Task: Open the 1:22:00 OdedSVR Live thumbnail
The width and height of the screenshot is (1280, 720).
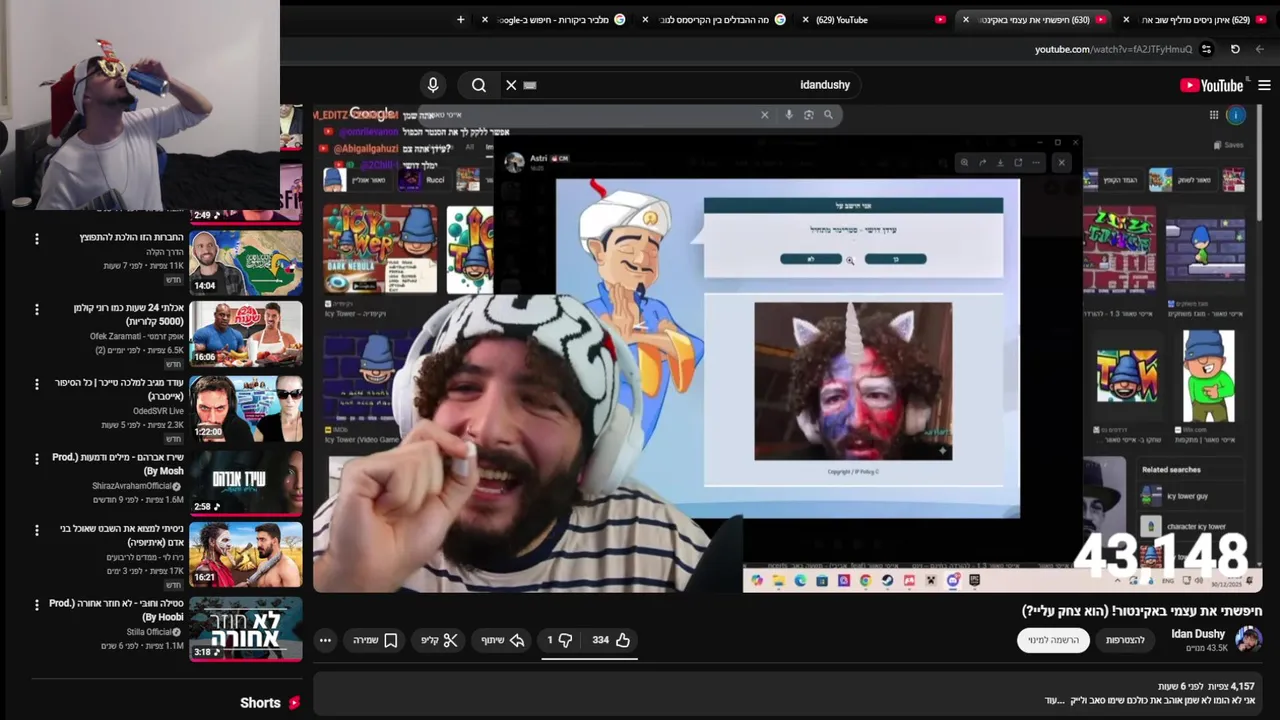Action: click(x=246, y=409)
